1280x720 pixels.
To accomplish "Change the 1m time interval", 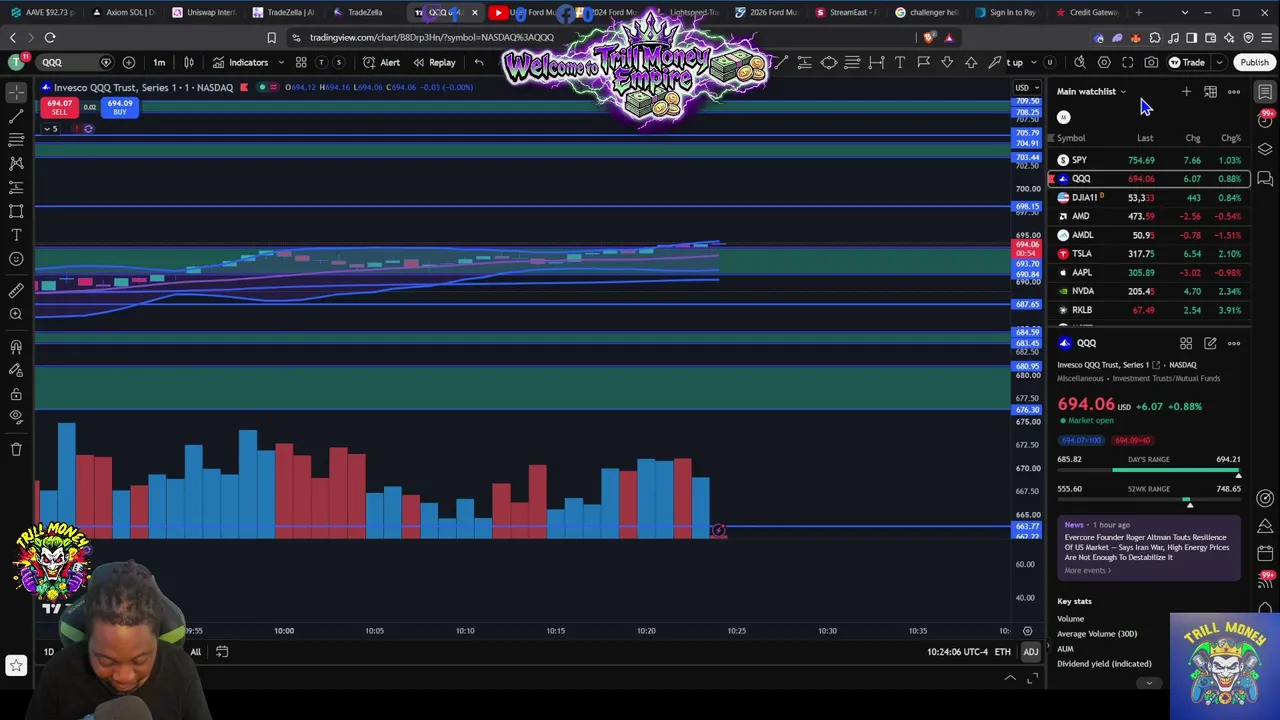I will [159, 62].
